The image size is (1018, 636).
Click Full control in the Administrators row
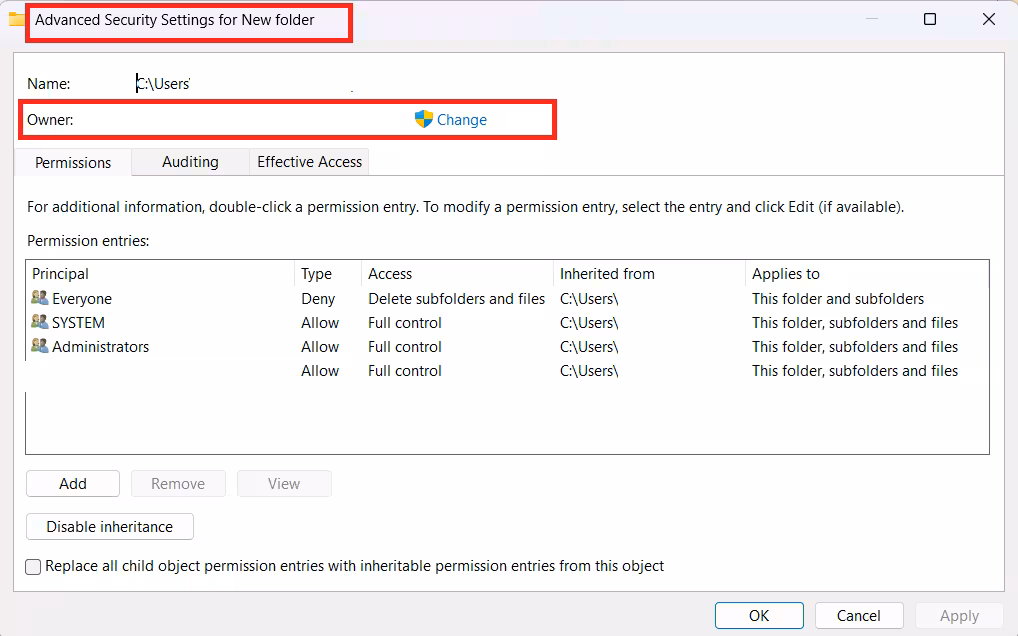(404, 347)
